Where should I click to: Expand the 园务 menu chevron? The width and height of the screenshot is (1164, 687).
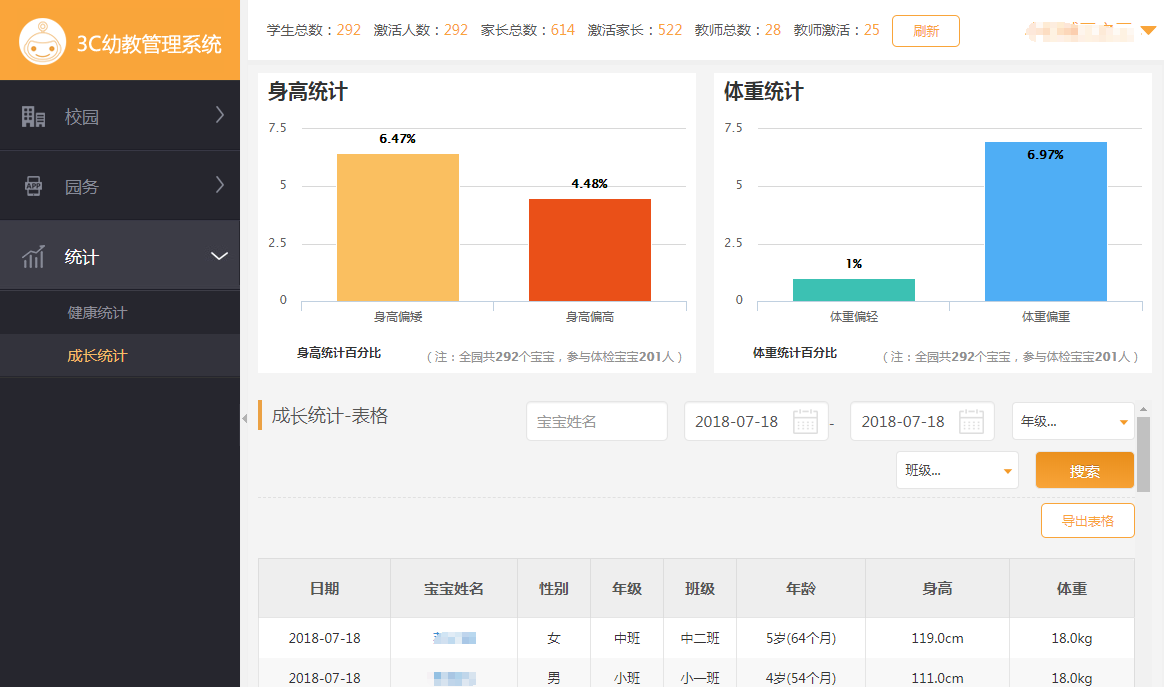tap(220, 185)
